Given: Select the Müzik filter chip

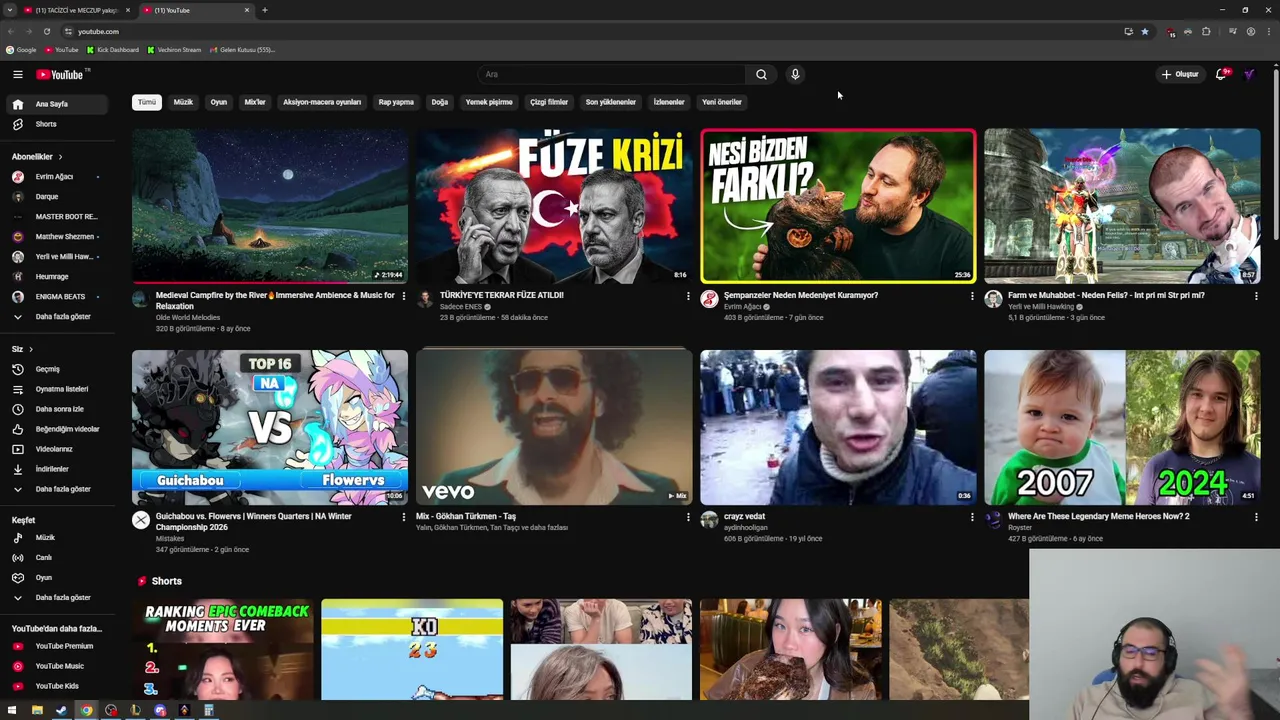Looking at the screenshot, I should point(183,102).
